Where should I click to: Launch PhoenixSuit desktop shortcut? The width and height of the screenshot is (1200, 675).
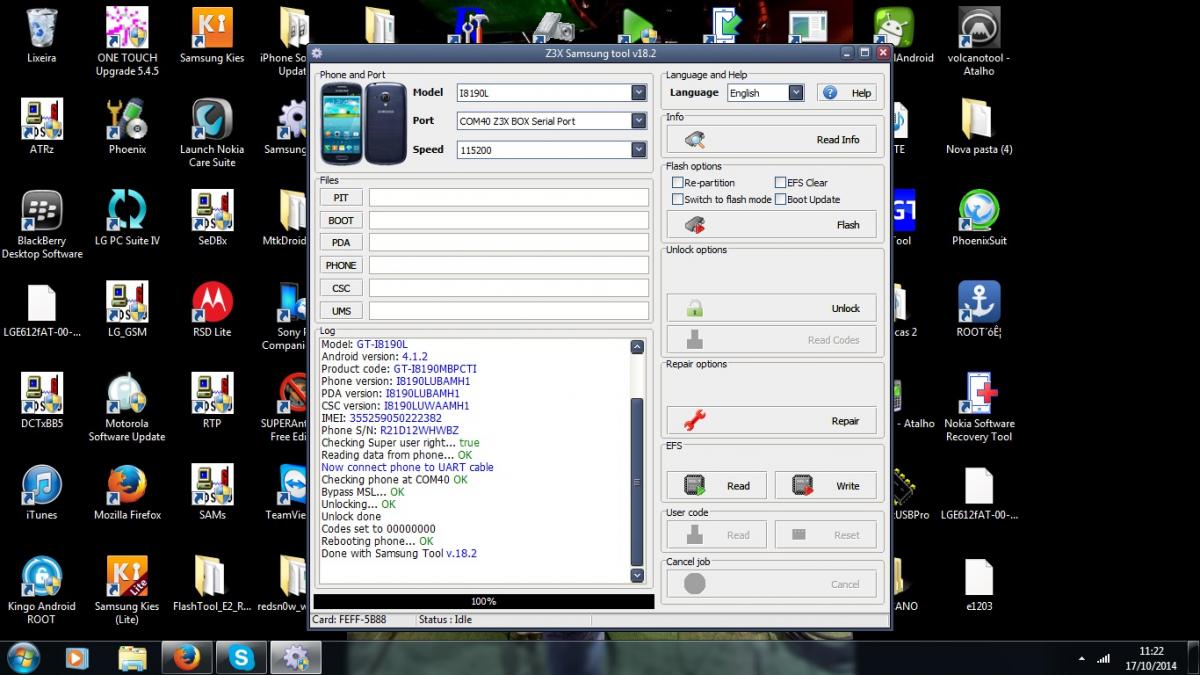[979, 218]
